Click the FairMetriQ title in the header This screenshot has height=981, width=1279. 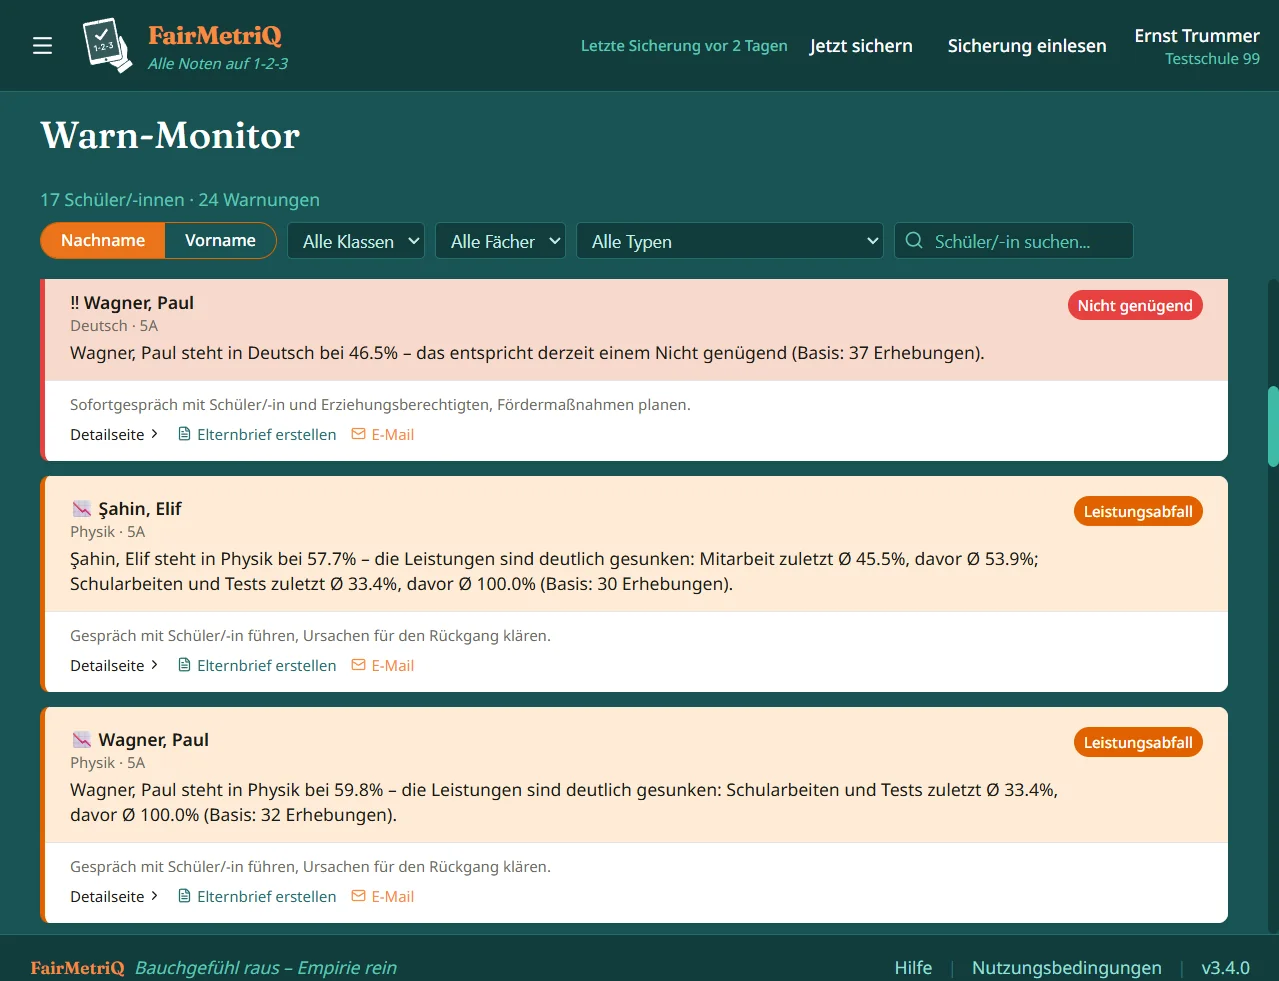(x=215, y=35)
